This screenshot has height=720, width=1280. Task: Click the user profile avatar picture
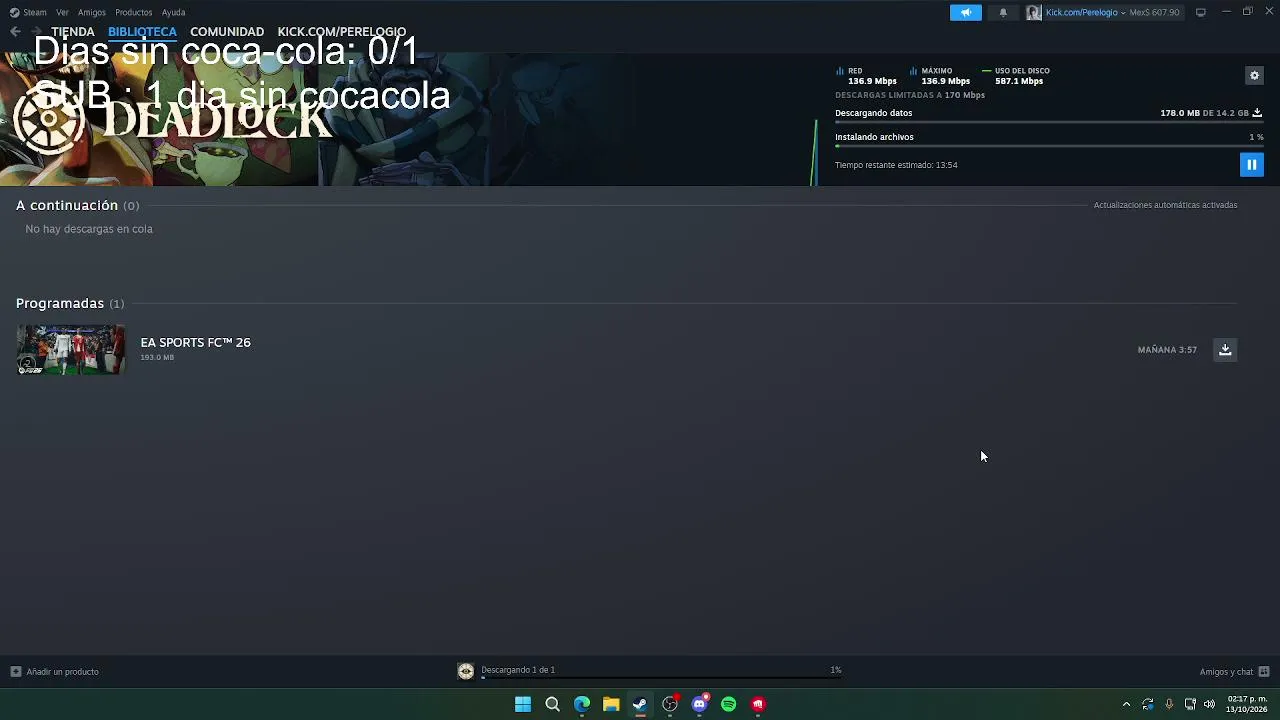[1033, 12]
